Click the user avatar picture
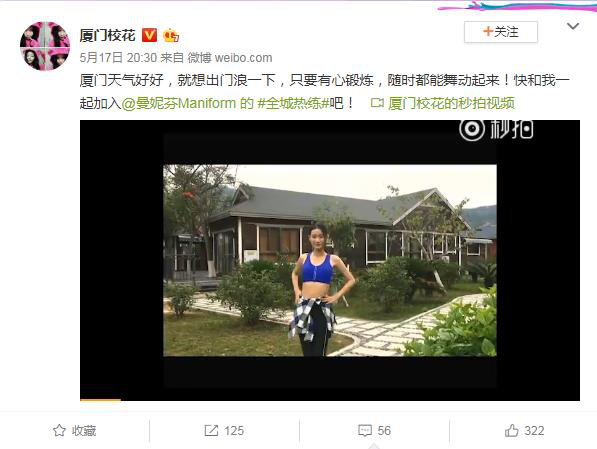This screenshot has width=597, height=449. point(45,46)
